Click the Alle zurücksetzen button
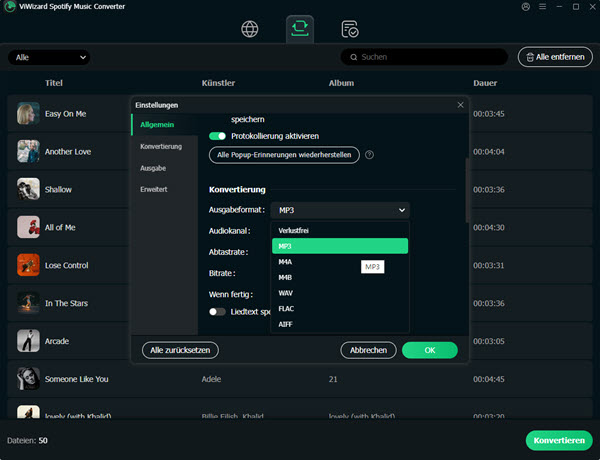 [180, 350]
